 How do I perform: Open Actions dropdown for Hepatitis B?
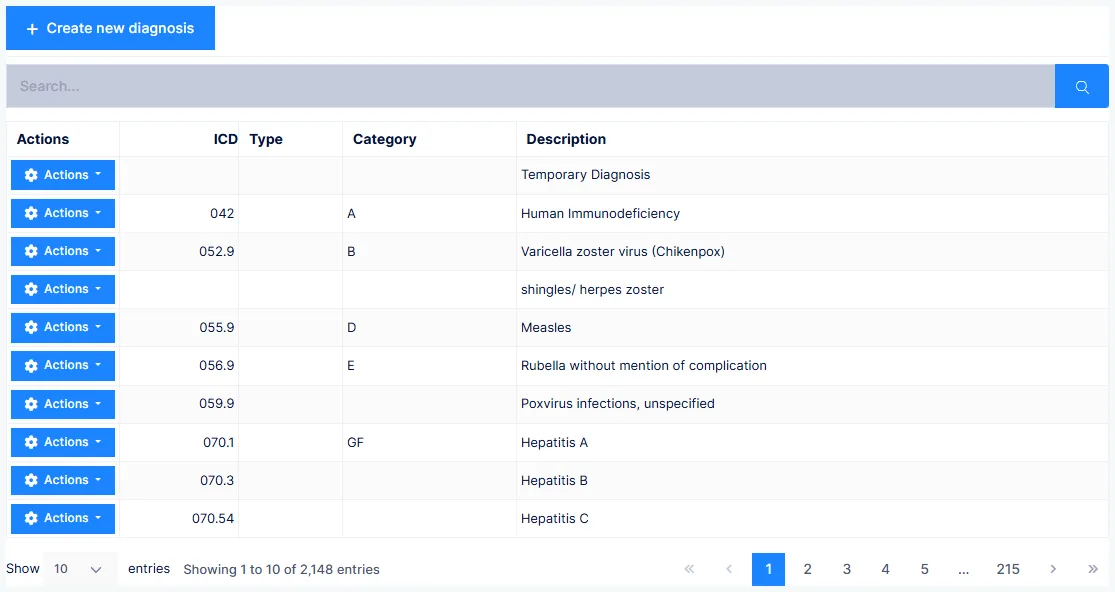(x=63, y=480)
